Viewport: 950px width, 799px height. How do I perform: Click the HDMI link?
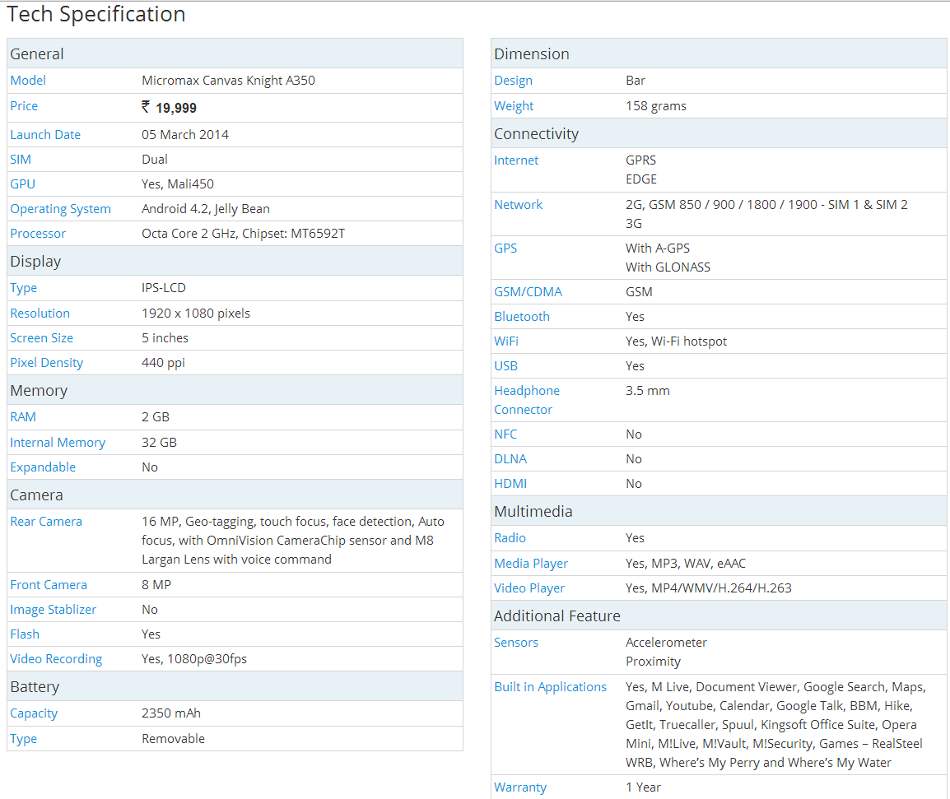510,484
